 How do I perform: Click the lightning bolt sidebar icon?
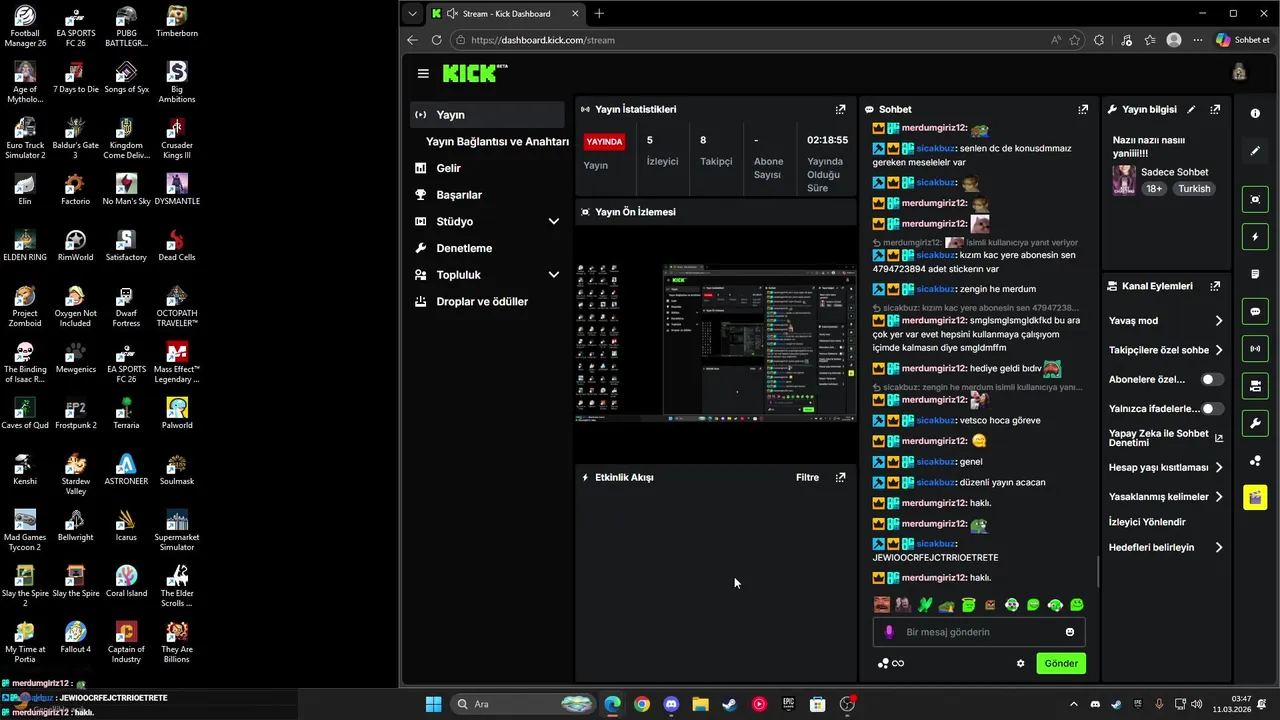point(1255,237)
